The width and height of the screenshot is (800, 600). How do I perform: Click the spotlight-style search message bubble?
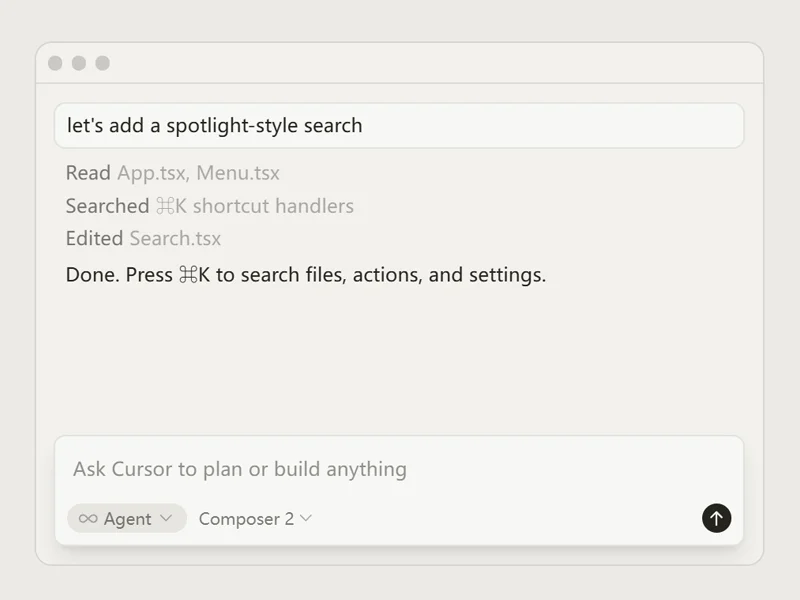399,126
